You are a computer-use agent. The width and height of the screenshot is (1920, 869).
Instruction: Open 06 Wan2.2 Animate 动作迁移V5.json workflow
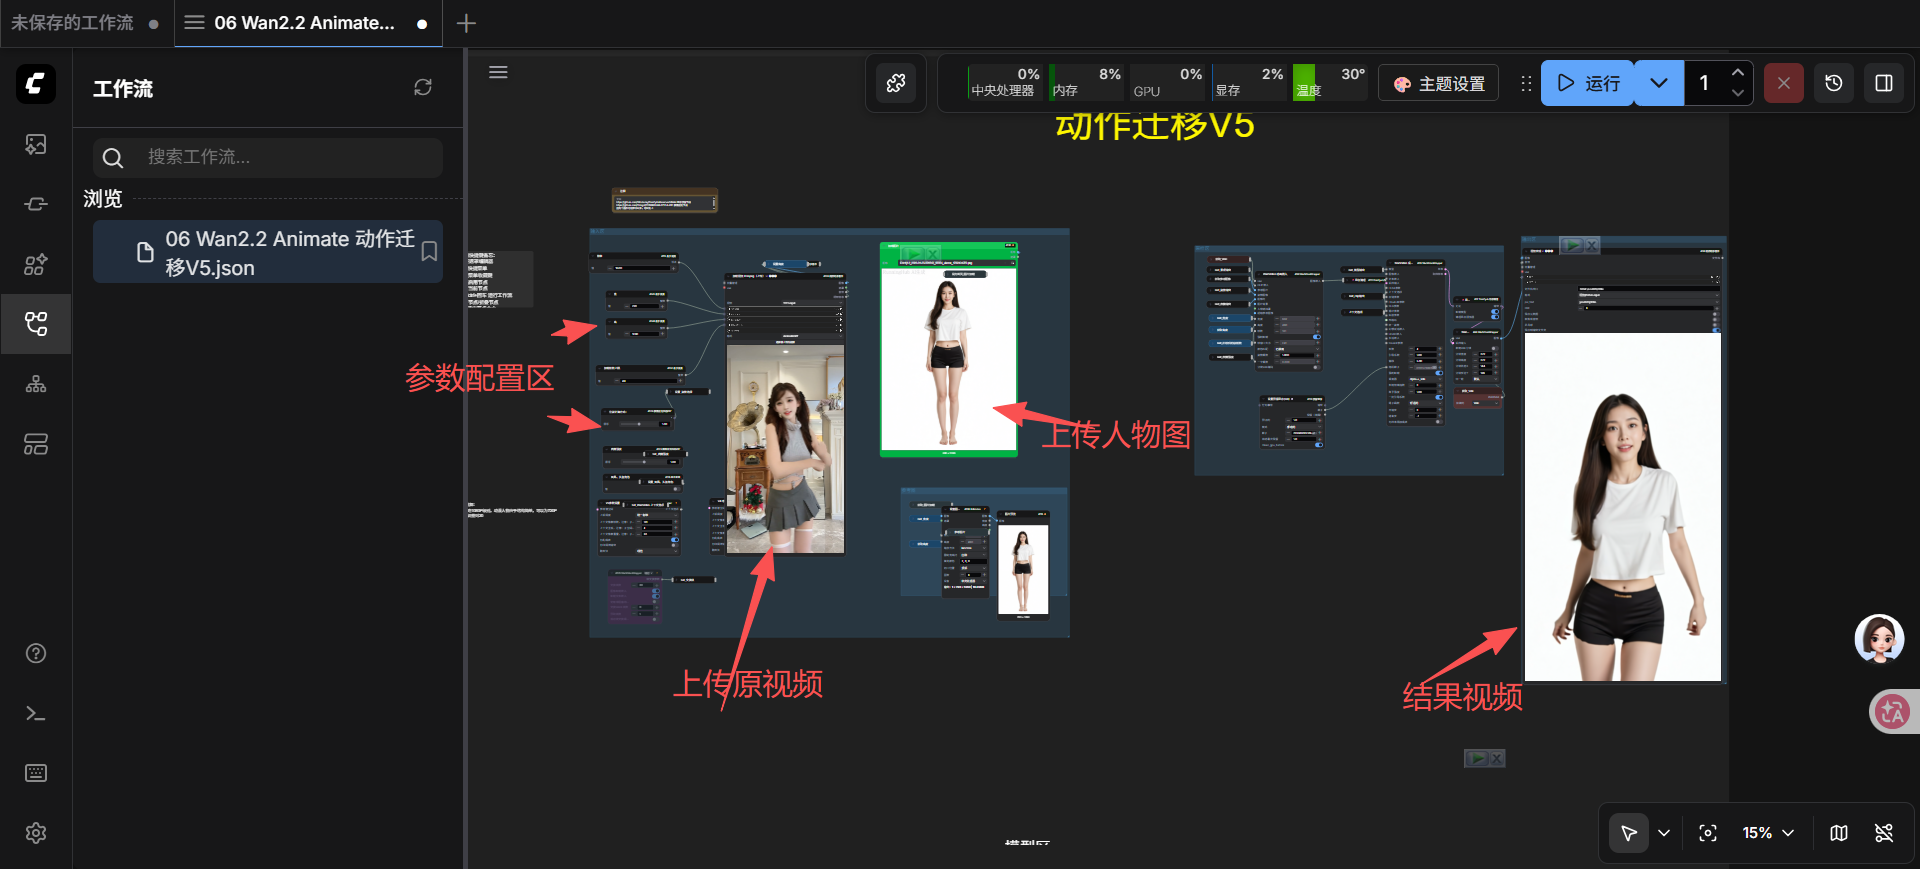[x=267, y=252]
